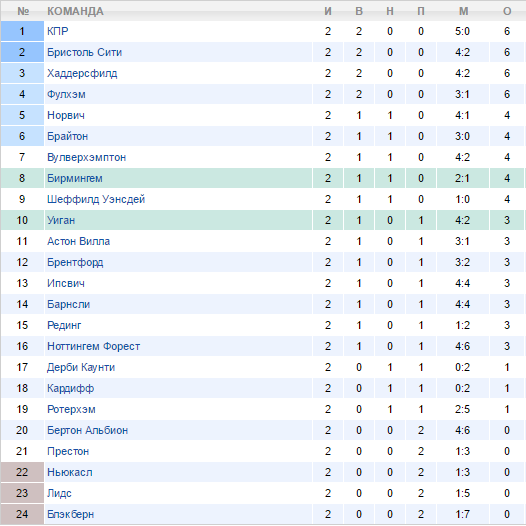Select the highlighted Бирмингем row link

75,178
